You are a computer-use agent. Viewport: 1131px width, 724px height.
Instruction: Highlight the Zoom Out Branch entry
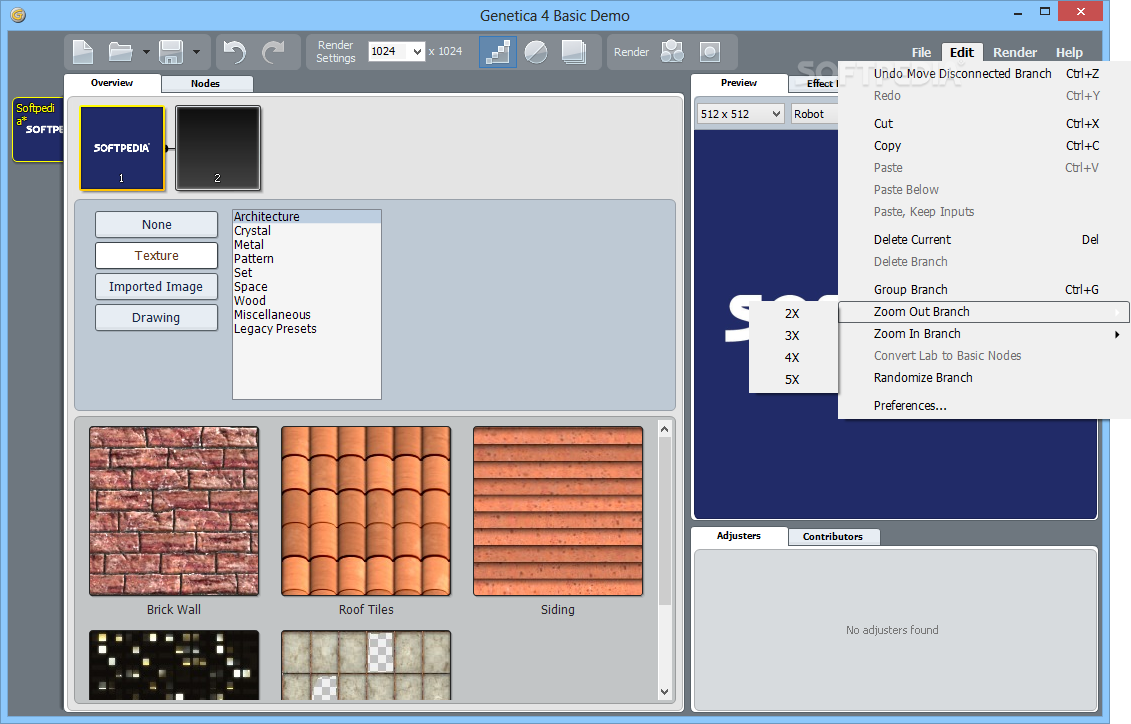point(984,312)
